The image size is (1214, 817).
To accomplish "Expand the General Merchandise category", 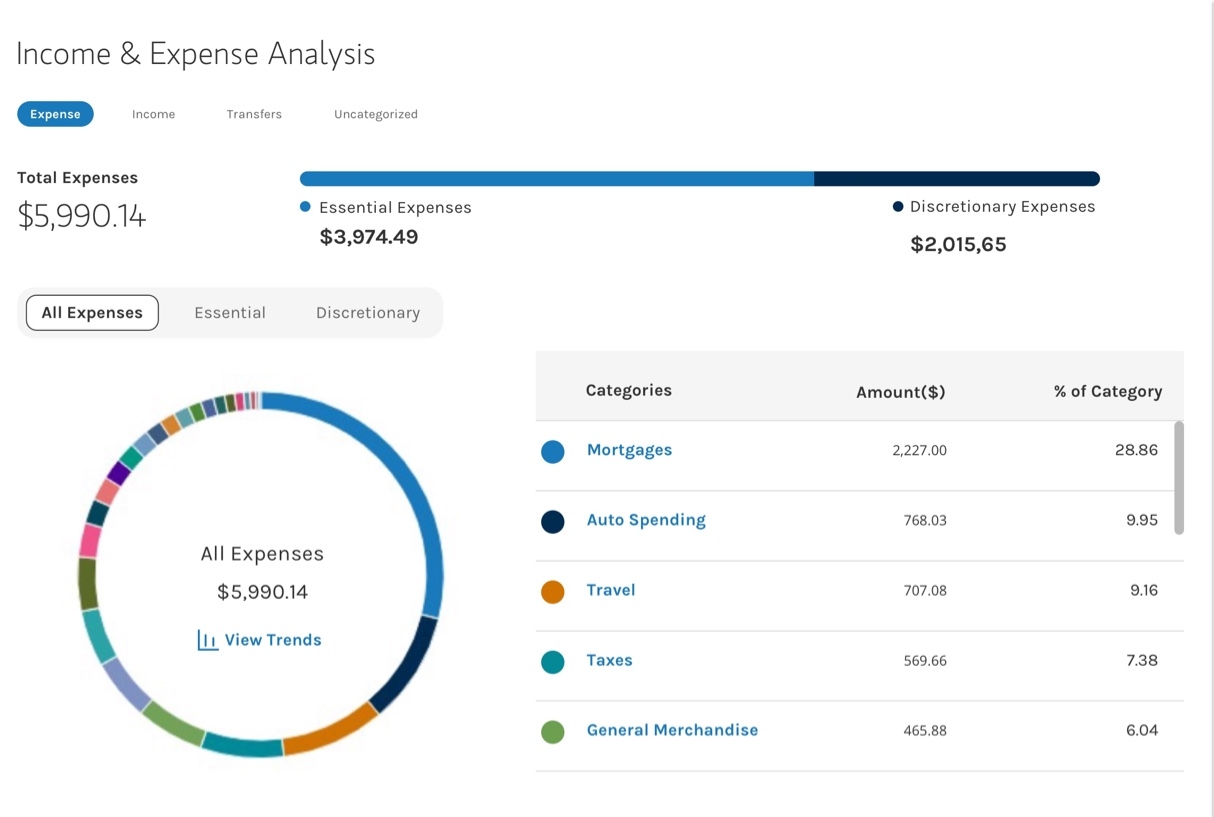I will [x=672, y=730].
